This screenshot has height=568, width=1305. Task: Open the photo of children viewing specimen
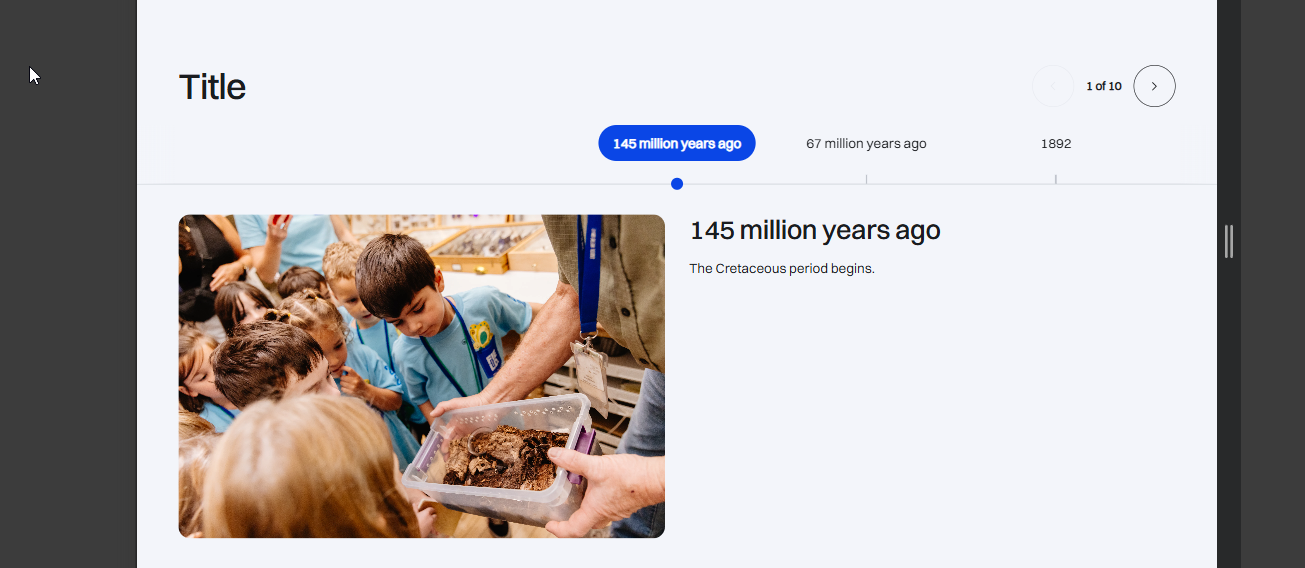(422, 376)
